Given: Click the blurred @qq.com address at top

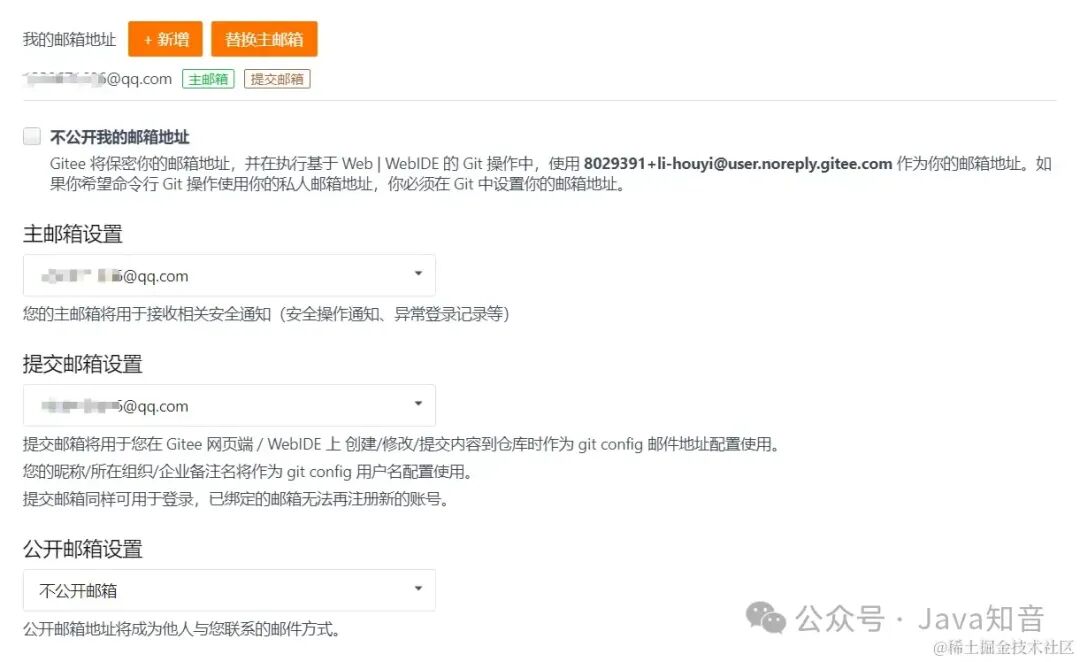Looking at the screenshot, I should [98, 79].
